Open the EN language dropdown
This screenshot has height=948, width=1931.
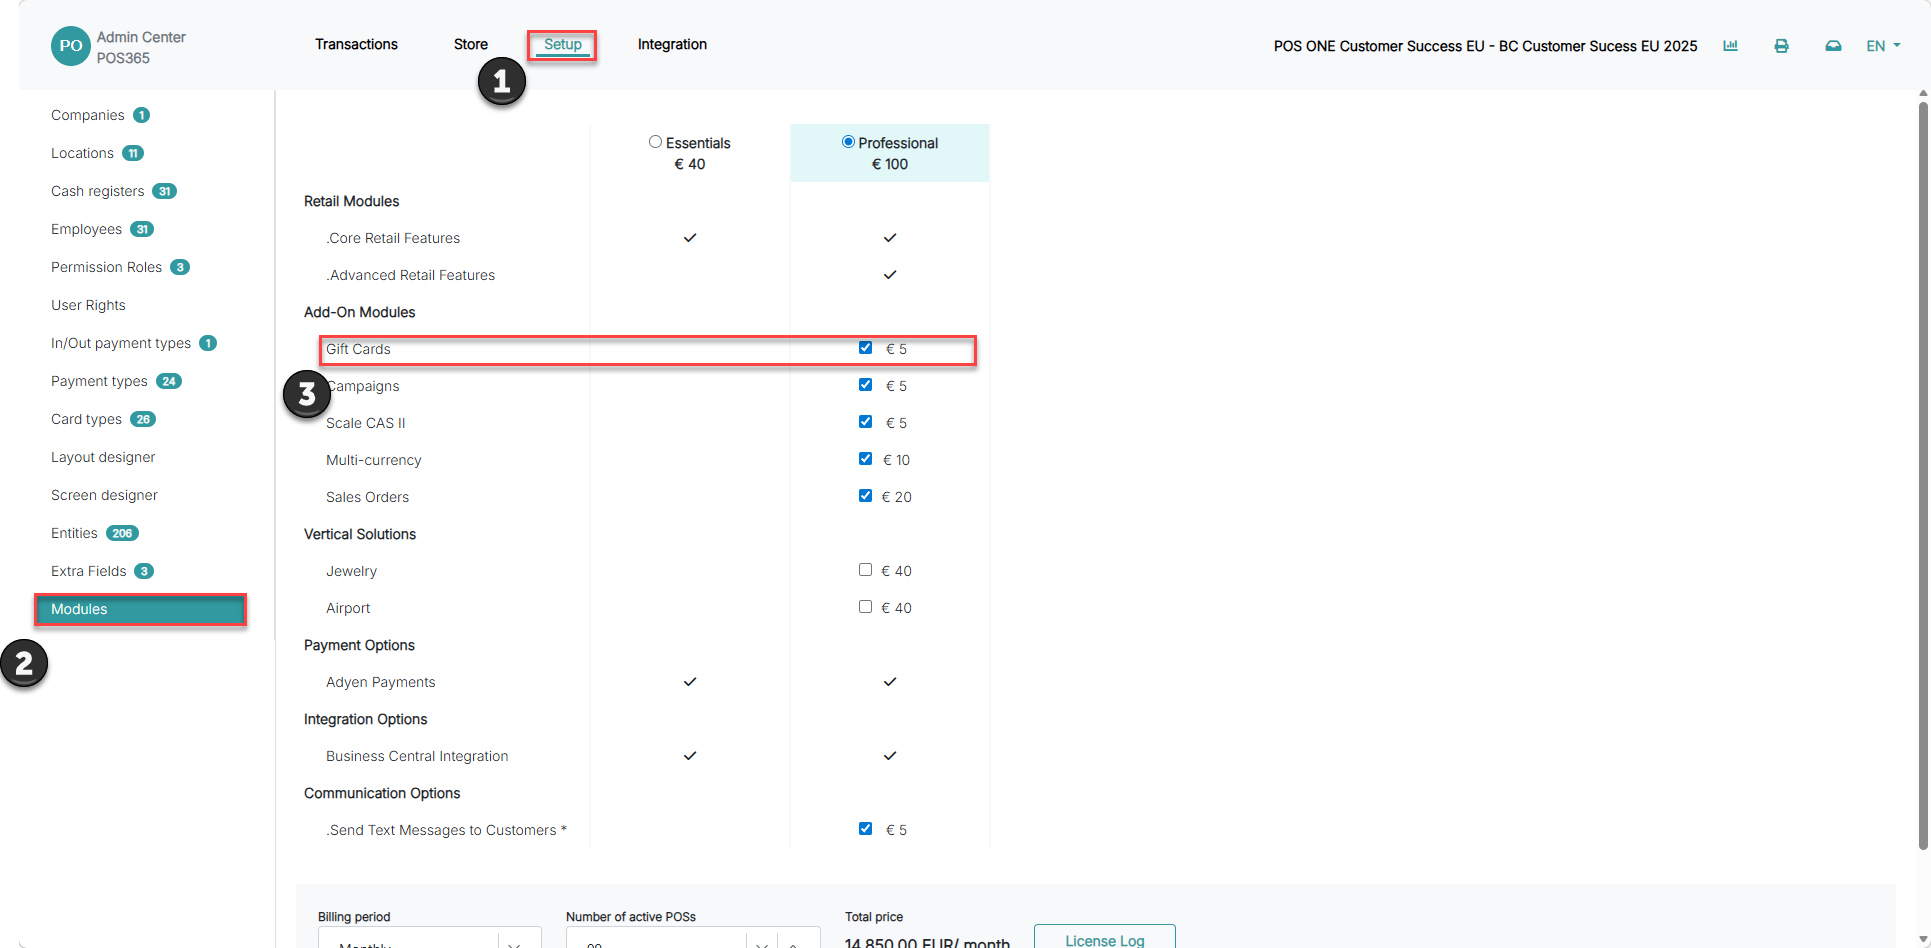1883,46
